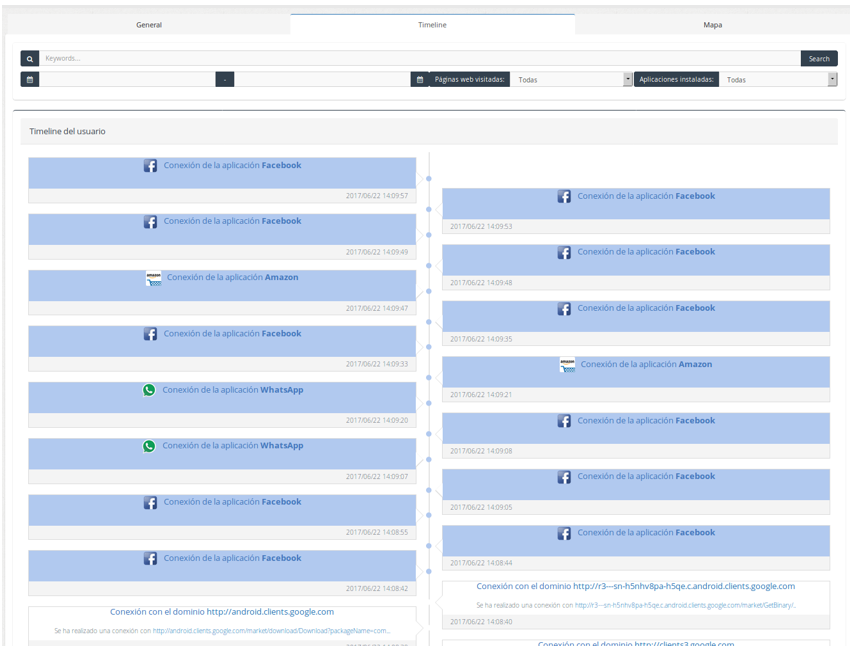850x657 pixels.
Task: Open the Páginas web visitadas dropdown
Action: click(571, 79)
